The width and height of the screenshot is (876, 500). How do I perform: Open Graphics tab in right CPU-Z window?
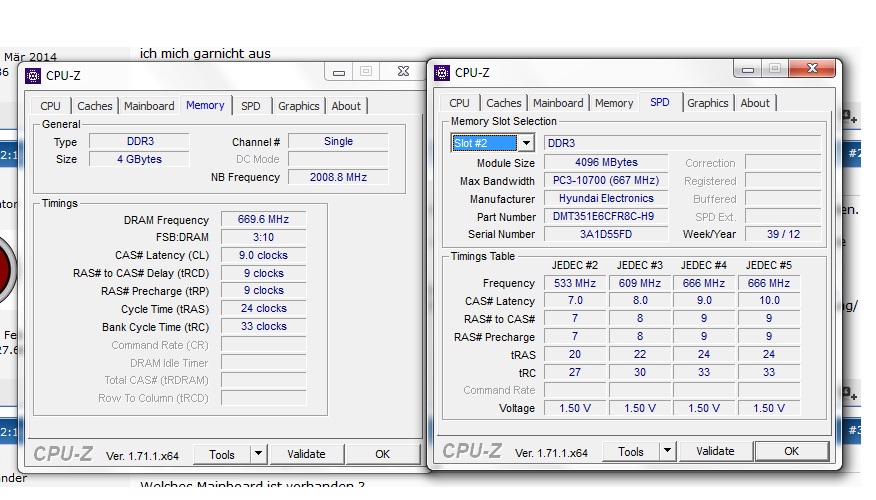tap(708, 103)
